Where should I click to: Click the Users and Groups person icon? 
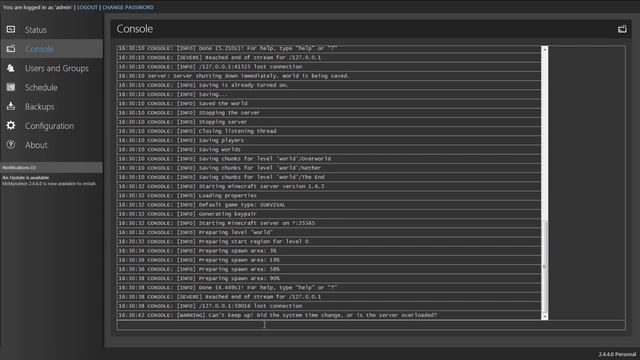[x=11, y=68]
